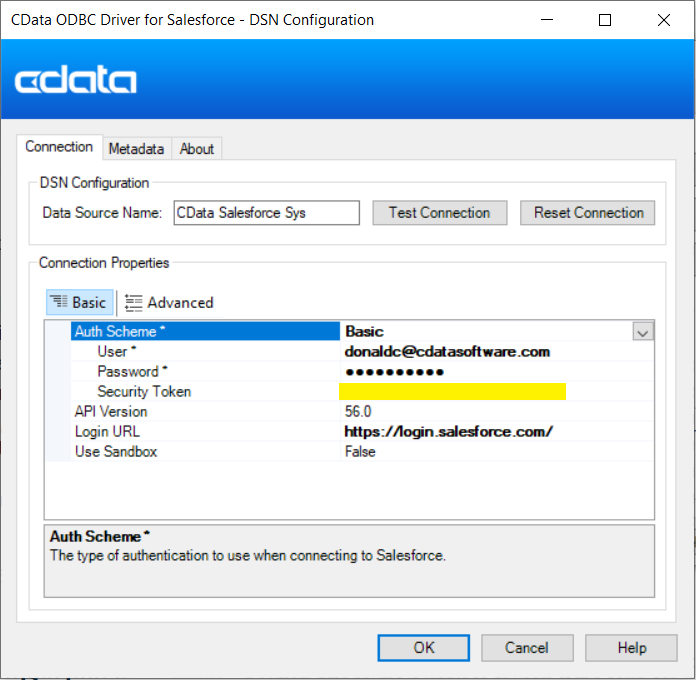Select the Auth Scheme property row

click(x=205, y=331)
